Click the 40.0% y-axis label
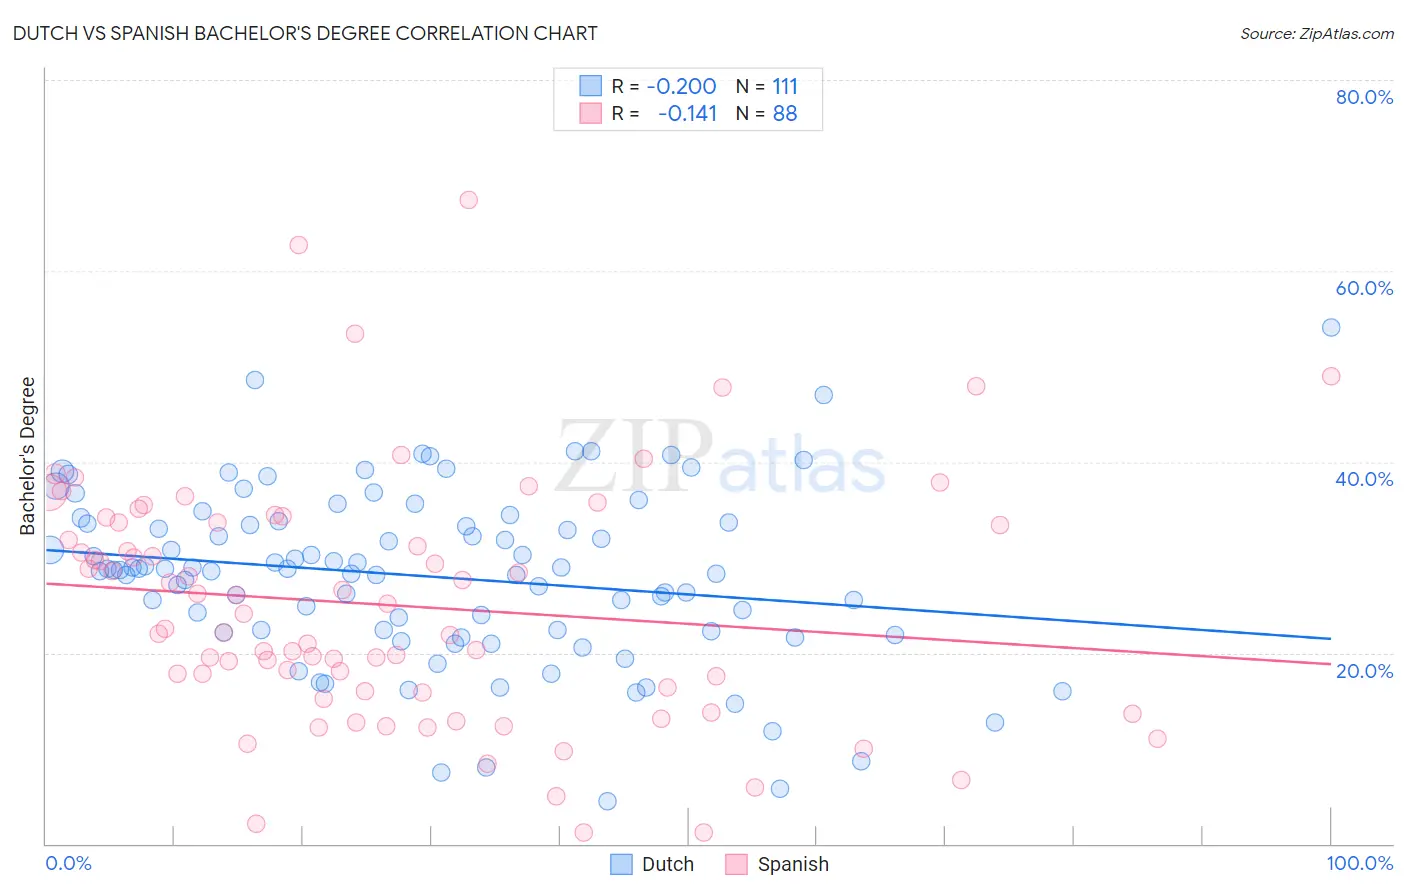This screenshot has height=892, width=1406. click(x=1364, y=479)
